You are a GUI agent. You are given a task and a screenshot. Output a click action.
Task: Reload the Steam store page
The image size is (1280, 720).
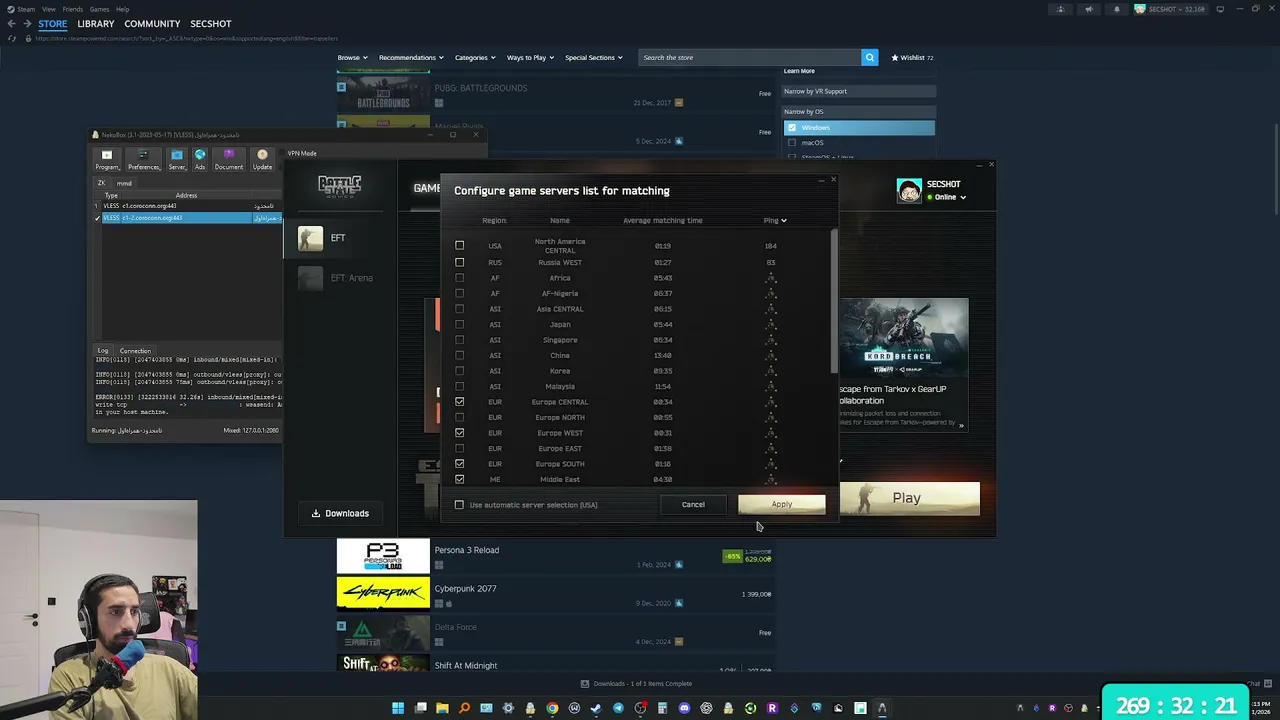click(x=12, y=38)
